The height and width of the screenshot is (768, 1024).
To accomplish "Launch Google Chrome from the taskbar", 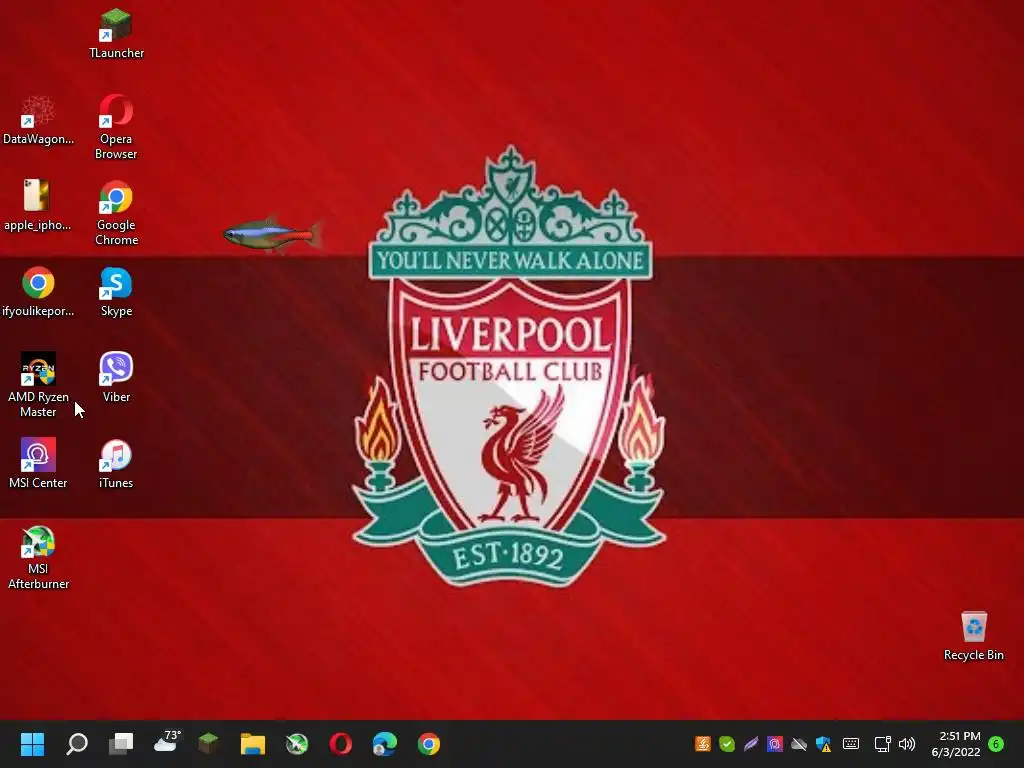I will tap(429, 744).
